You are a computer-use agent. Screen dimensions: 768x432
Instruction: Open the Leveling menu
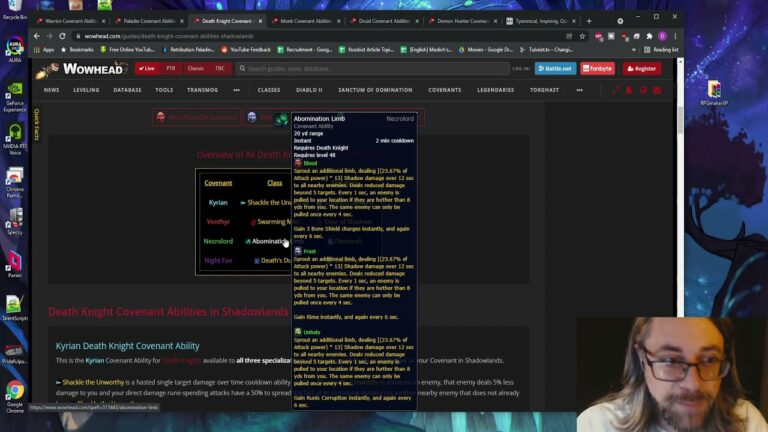86,90
